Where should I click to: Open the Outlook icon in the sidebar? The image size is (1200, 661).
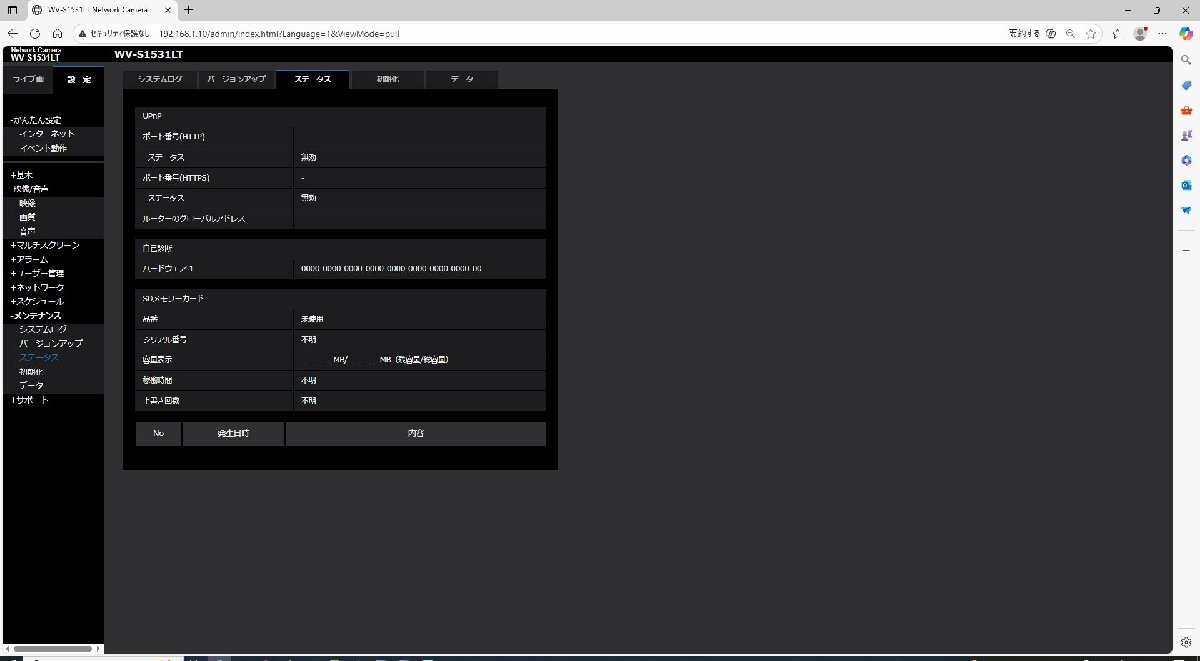1185,185
